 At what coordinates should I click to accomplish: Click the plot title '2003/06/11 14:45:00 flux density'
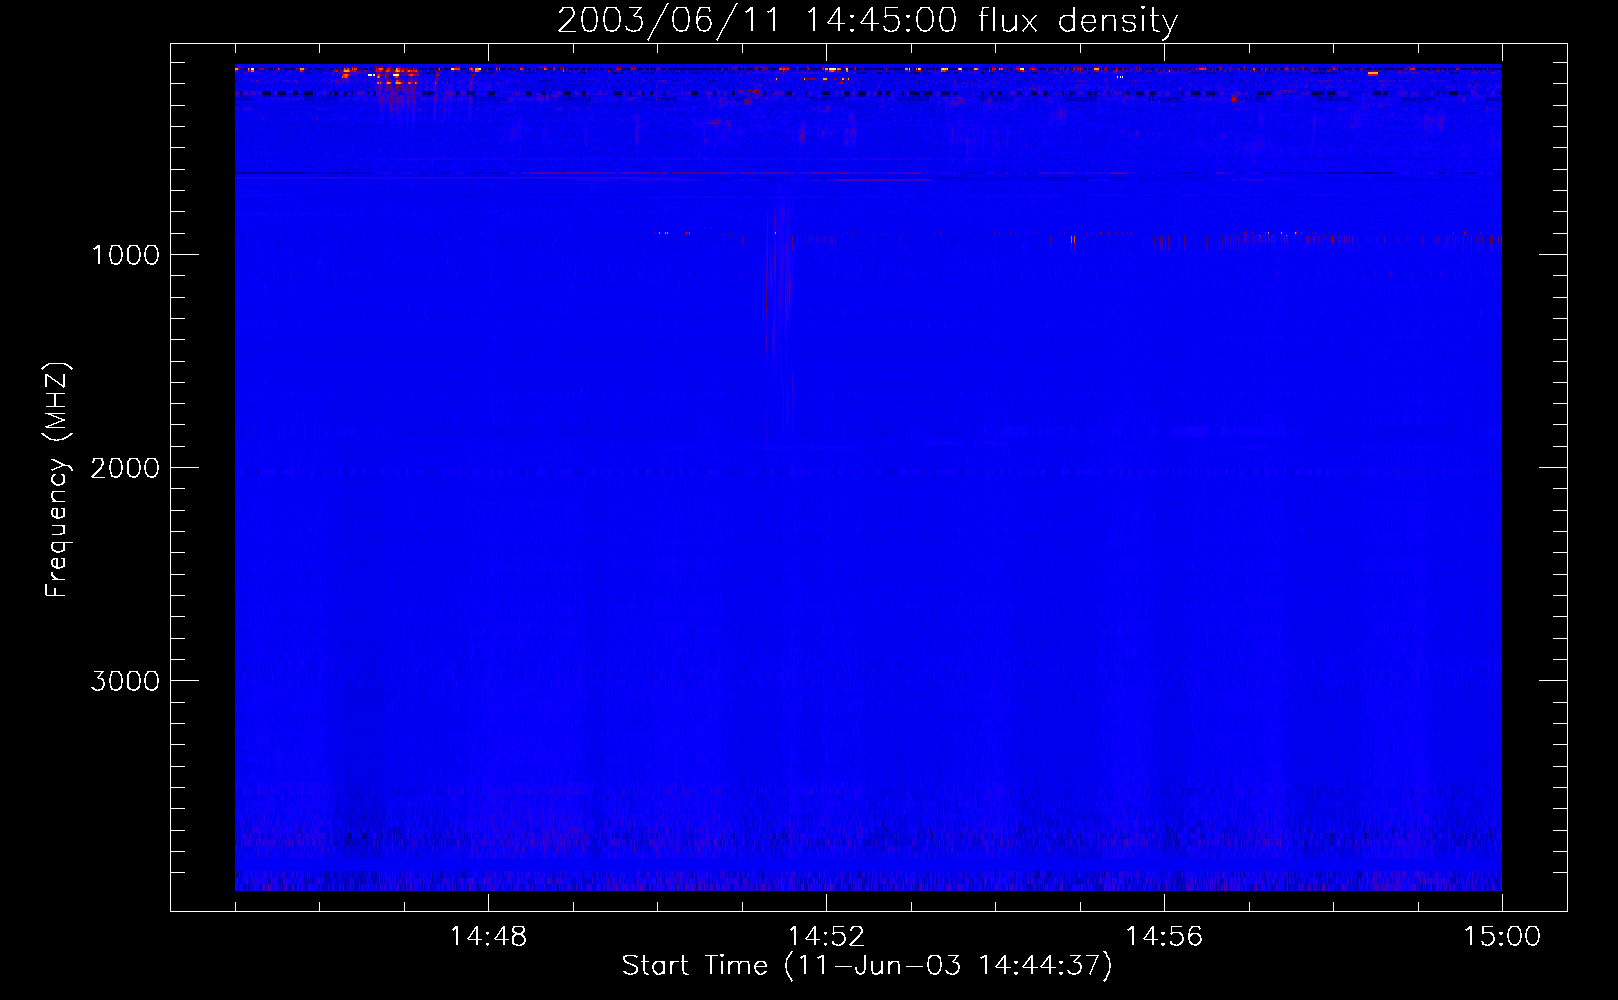[x=867, y=21]
